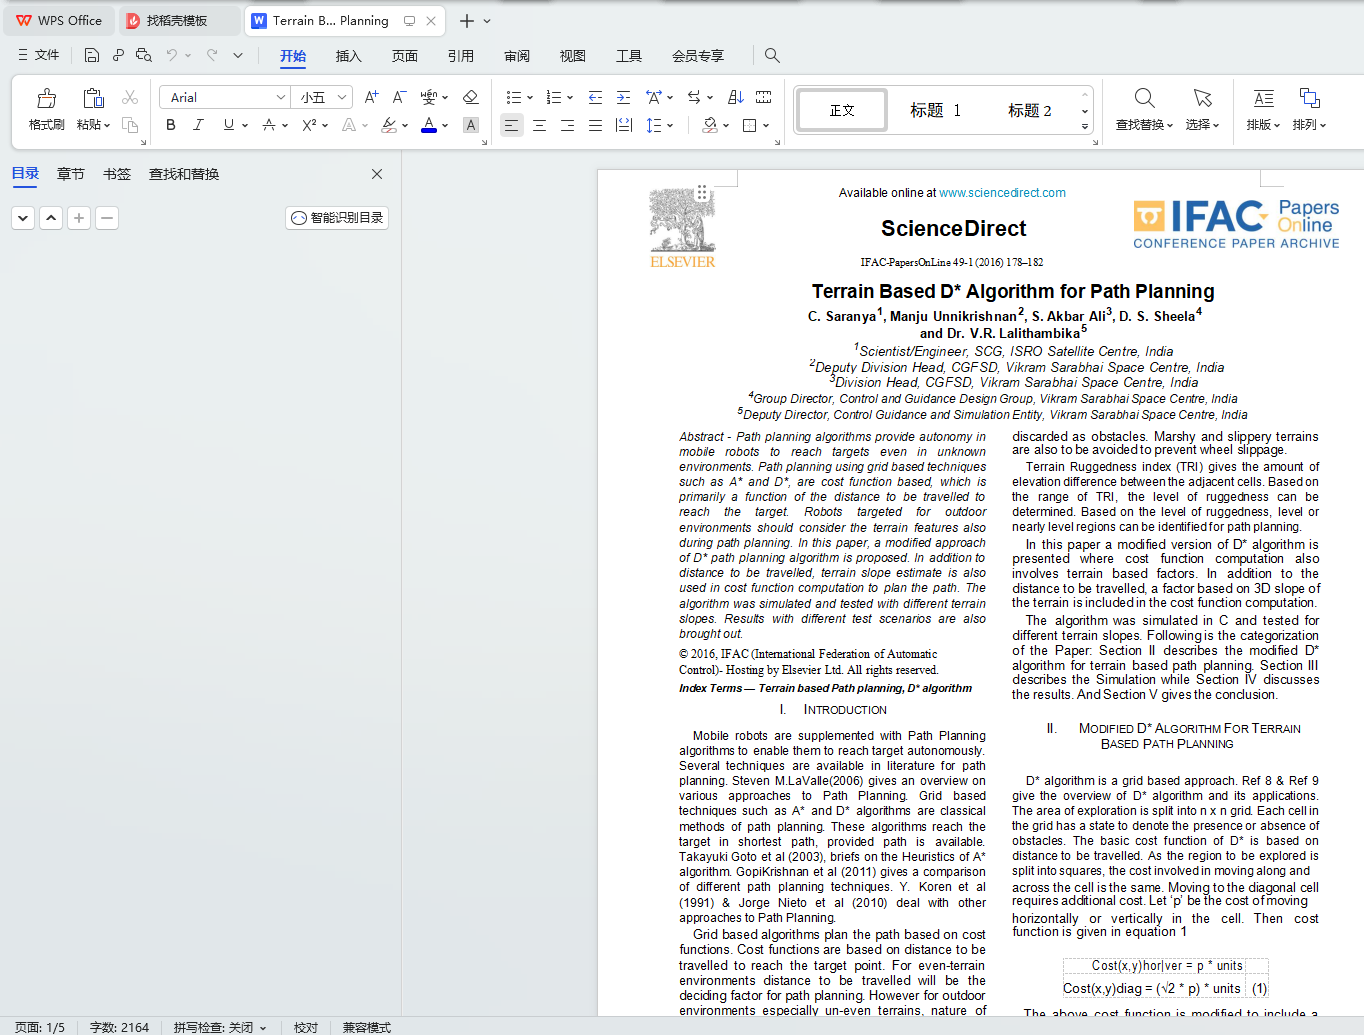Screen dimensions: 1364x1035
Task: Expand the styles gallery list
Action: pos(1085,127)
